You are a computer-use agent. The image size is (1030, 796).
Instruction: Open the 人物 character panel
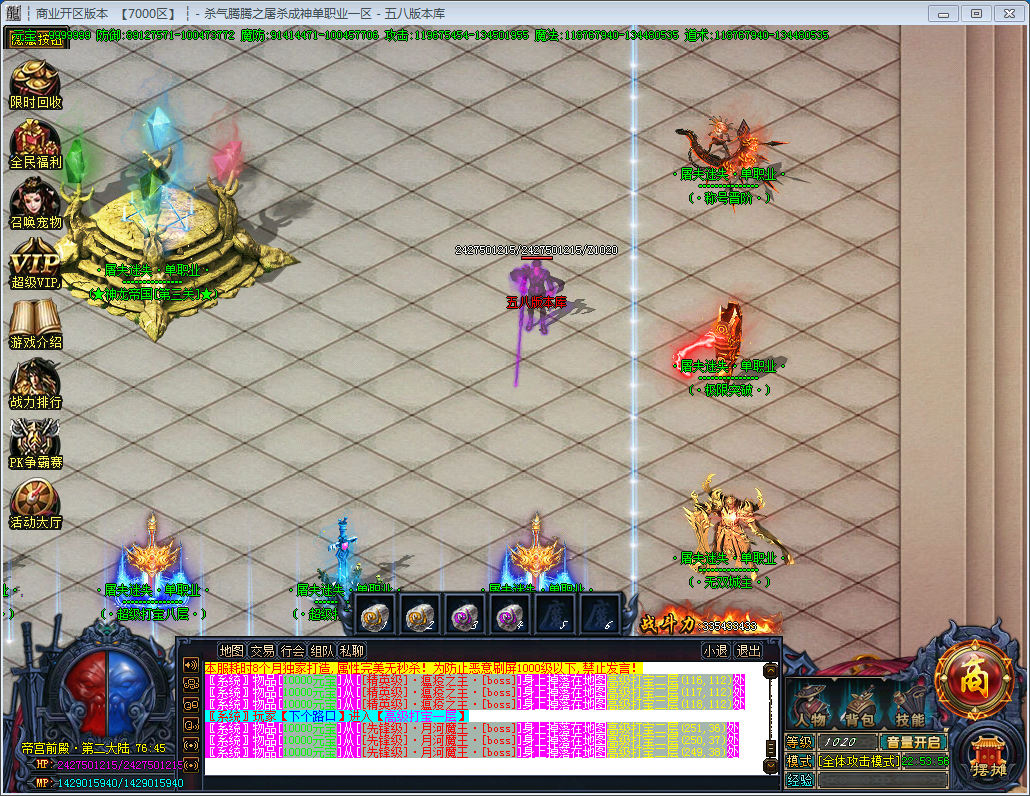click(x=813, y=707)
